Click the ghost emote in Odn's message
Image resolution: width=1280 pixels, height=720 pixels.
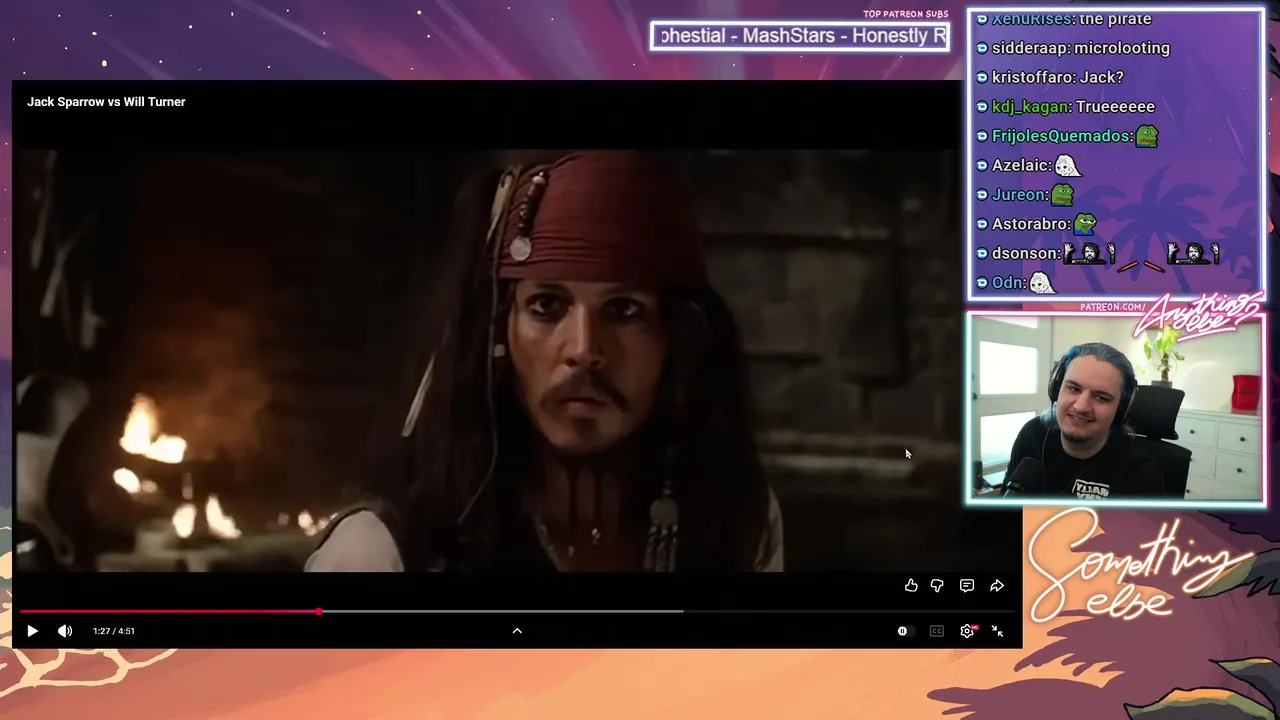point(1041,283)
